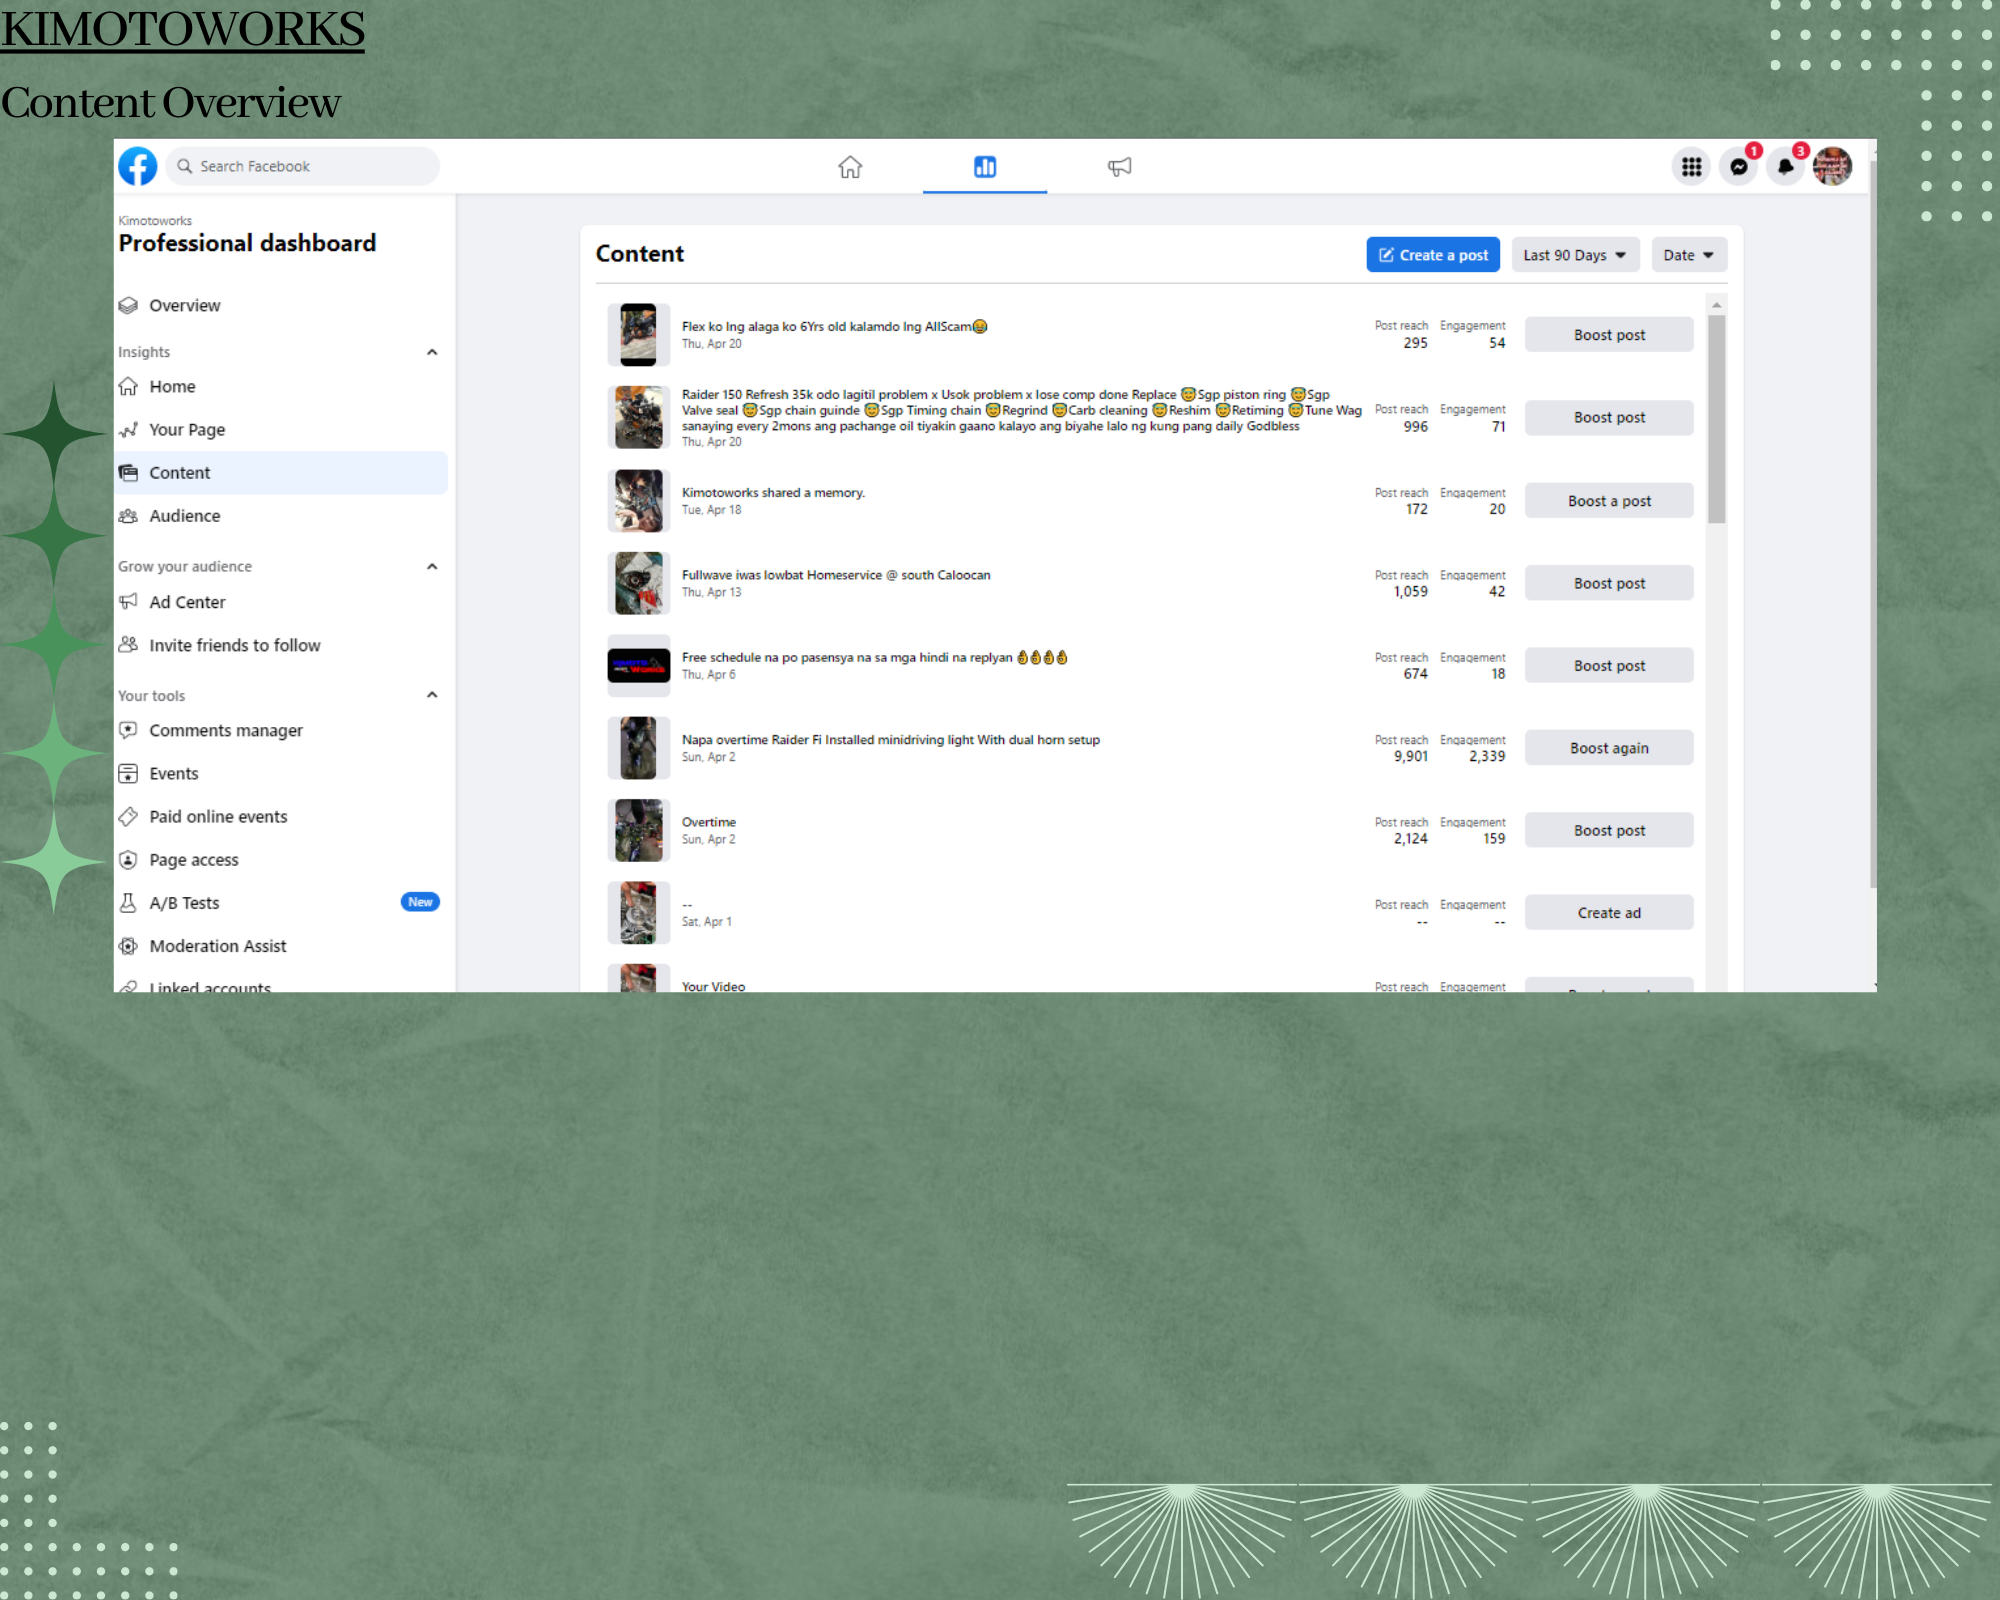The image size is (2000, 1600).
Task: Click Create ad for Sat, Apr 1 post
Action: pyautogui.click(x=1609, y=913)
